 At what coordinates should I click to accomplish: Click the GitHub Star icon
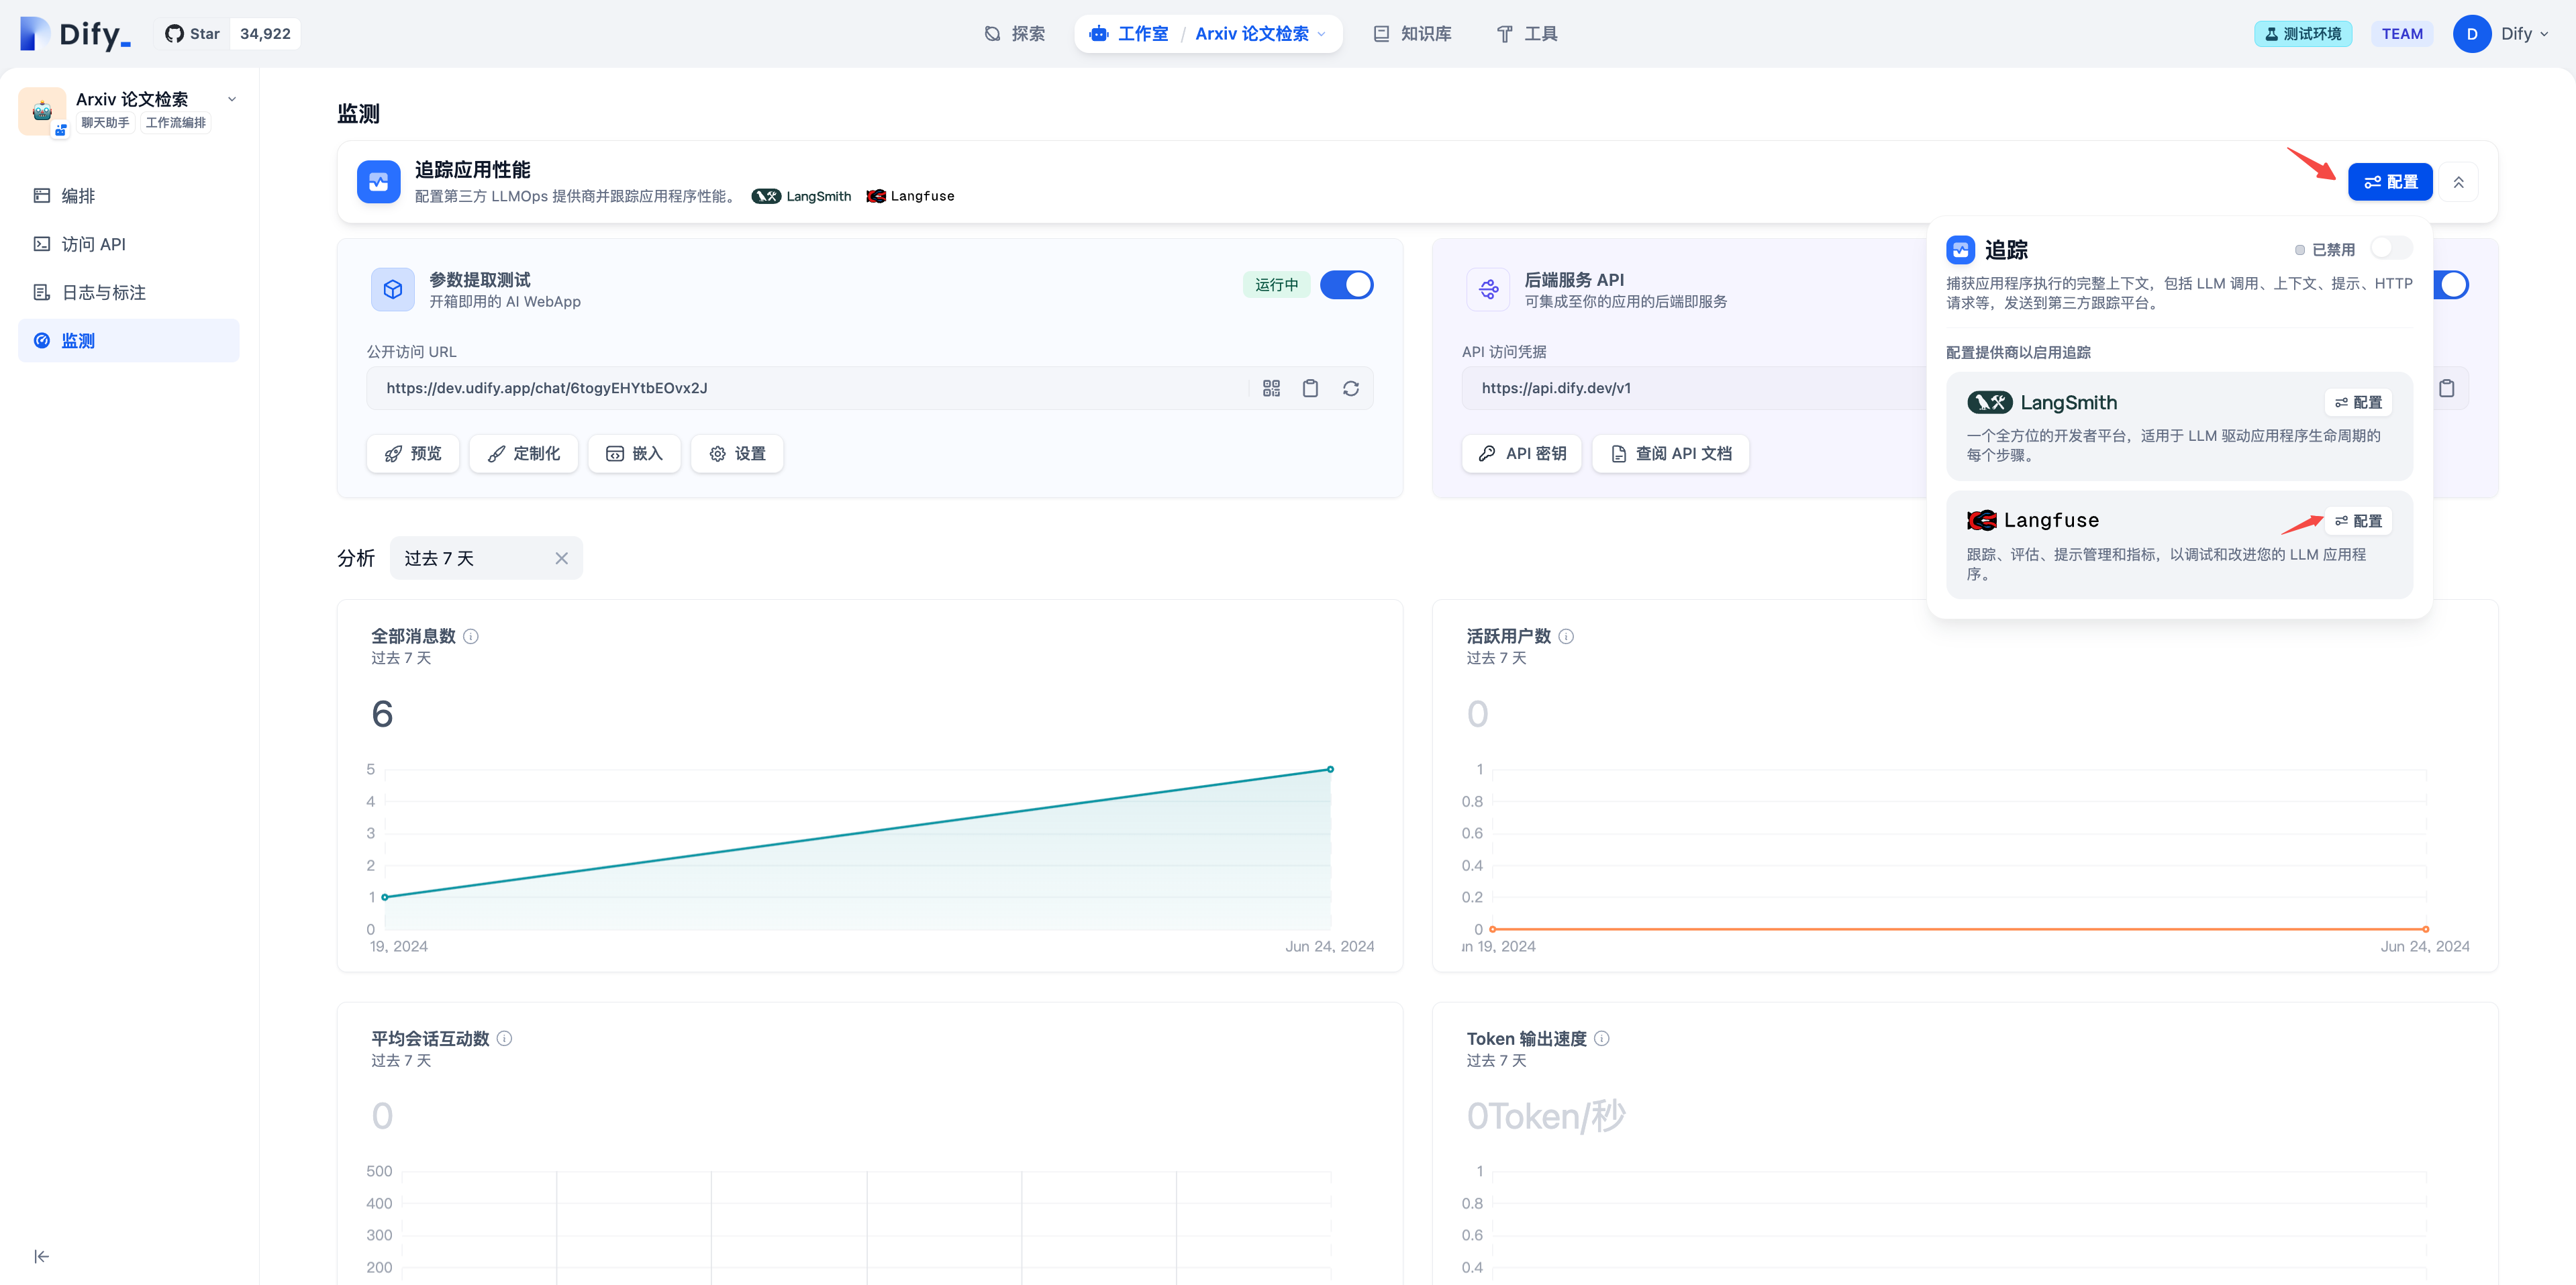point(174,34)
